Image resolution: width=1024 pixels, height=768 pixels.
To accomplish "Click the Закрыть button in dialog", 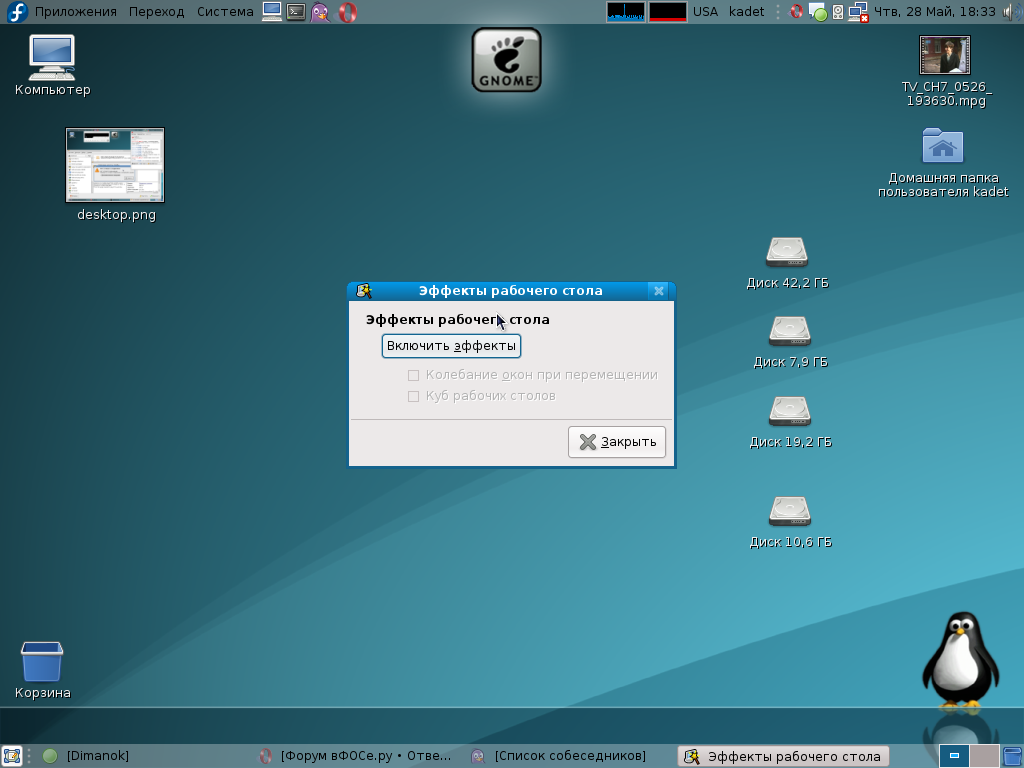I will pyautogui.click(x=617, y=442).
